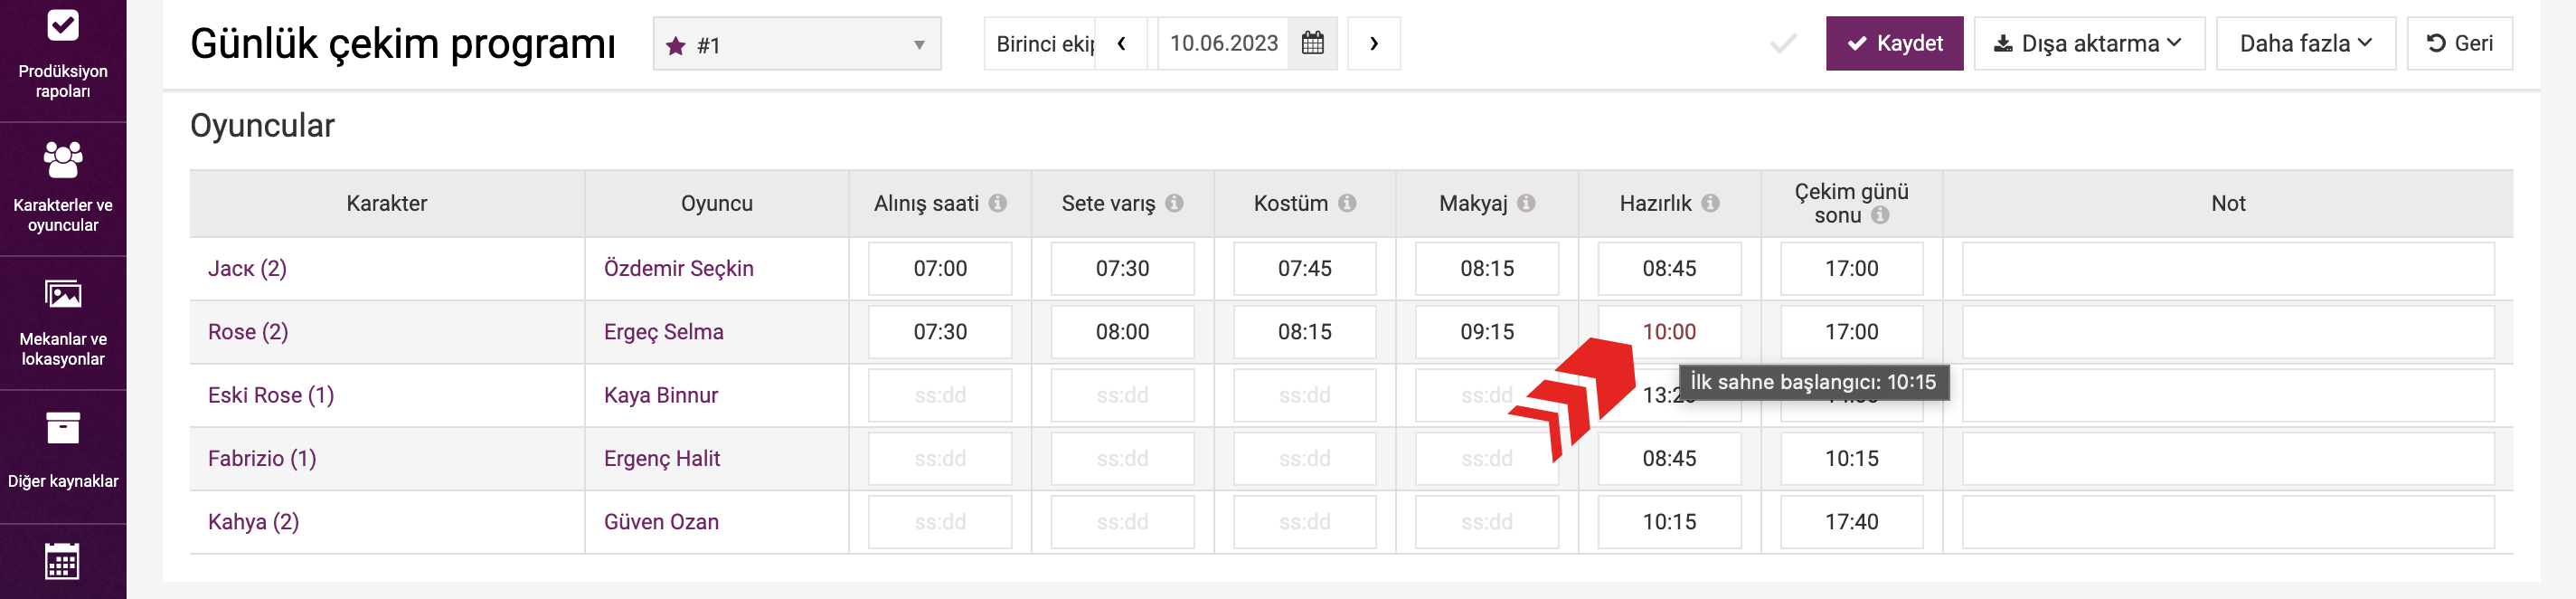Open the Eski Rose (1) character link
This screenshot has width=2576, height=599.
pyautogui.click(x=271, y=395)
